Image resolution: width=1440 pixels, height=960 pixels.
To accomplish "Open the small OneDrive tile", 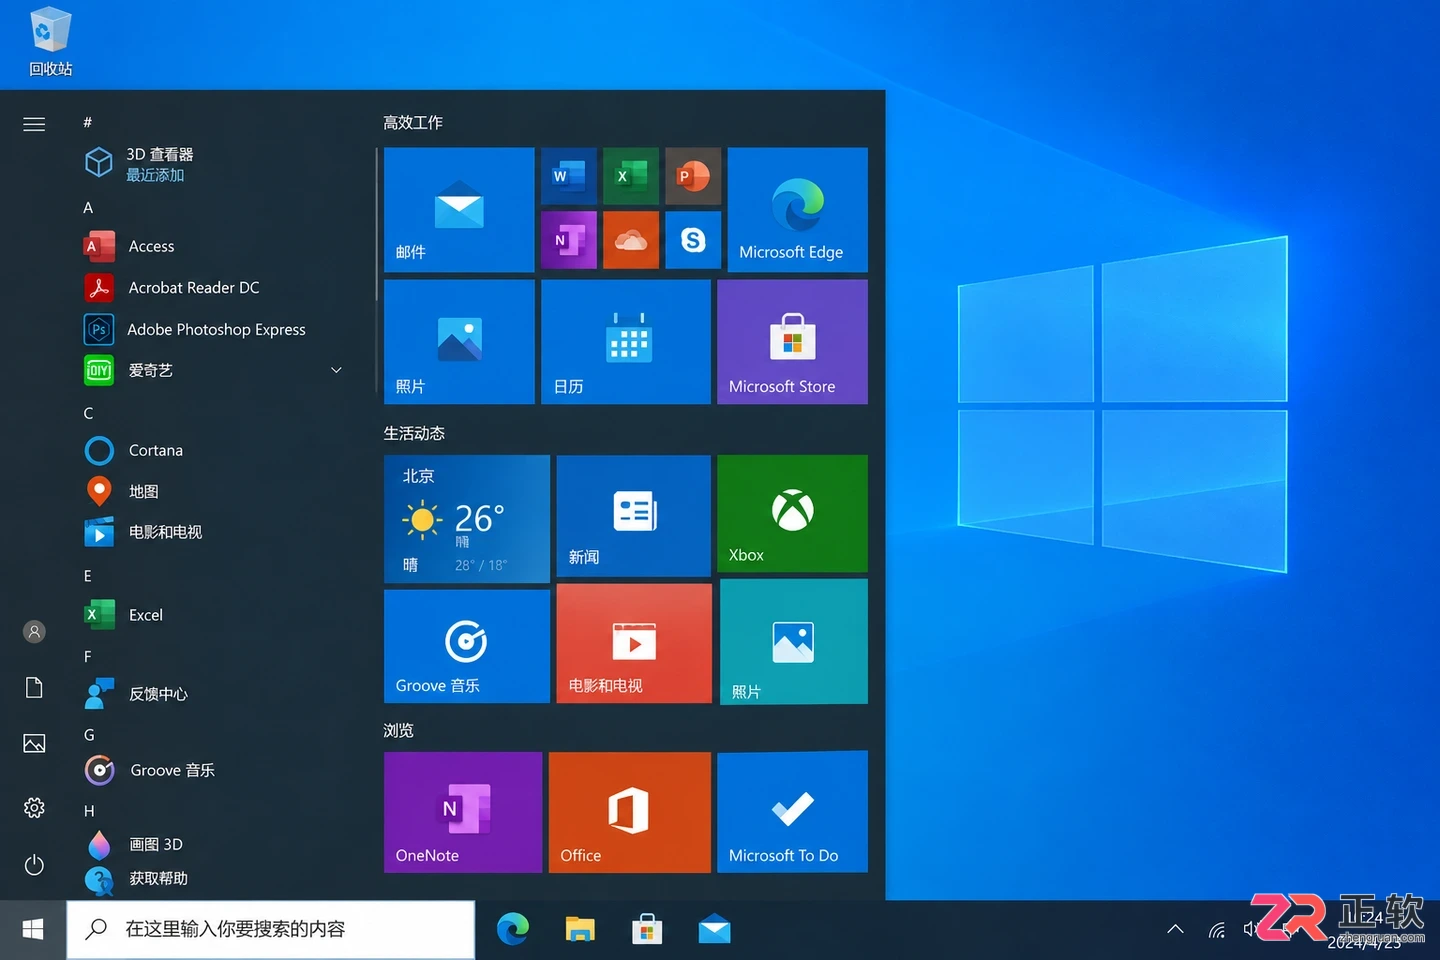I will pos(631,240).
